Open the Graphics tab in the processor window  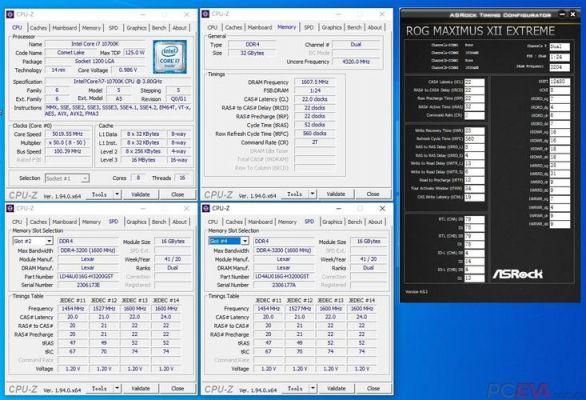click(x=136, y=28)
